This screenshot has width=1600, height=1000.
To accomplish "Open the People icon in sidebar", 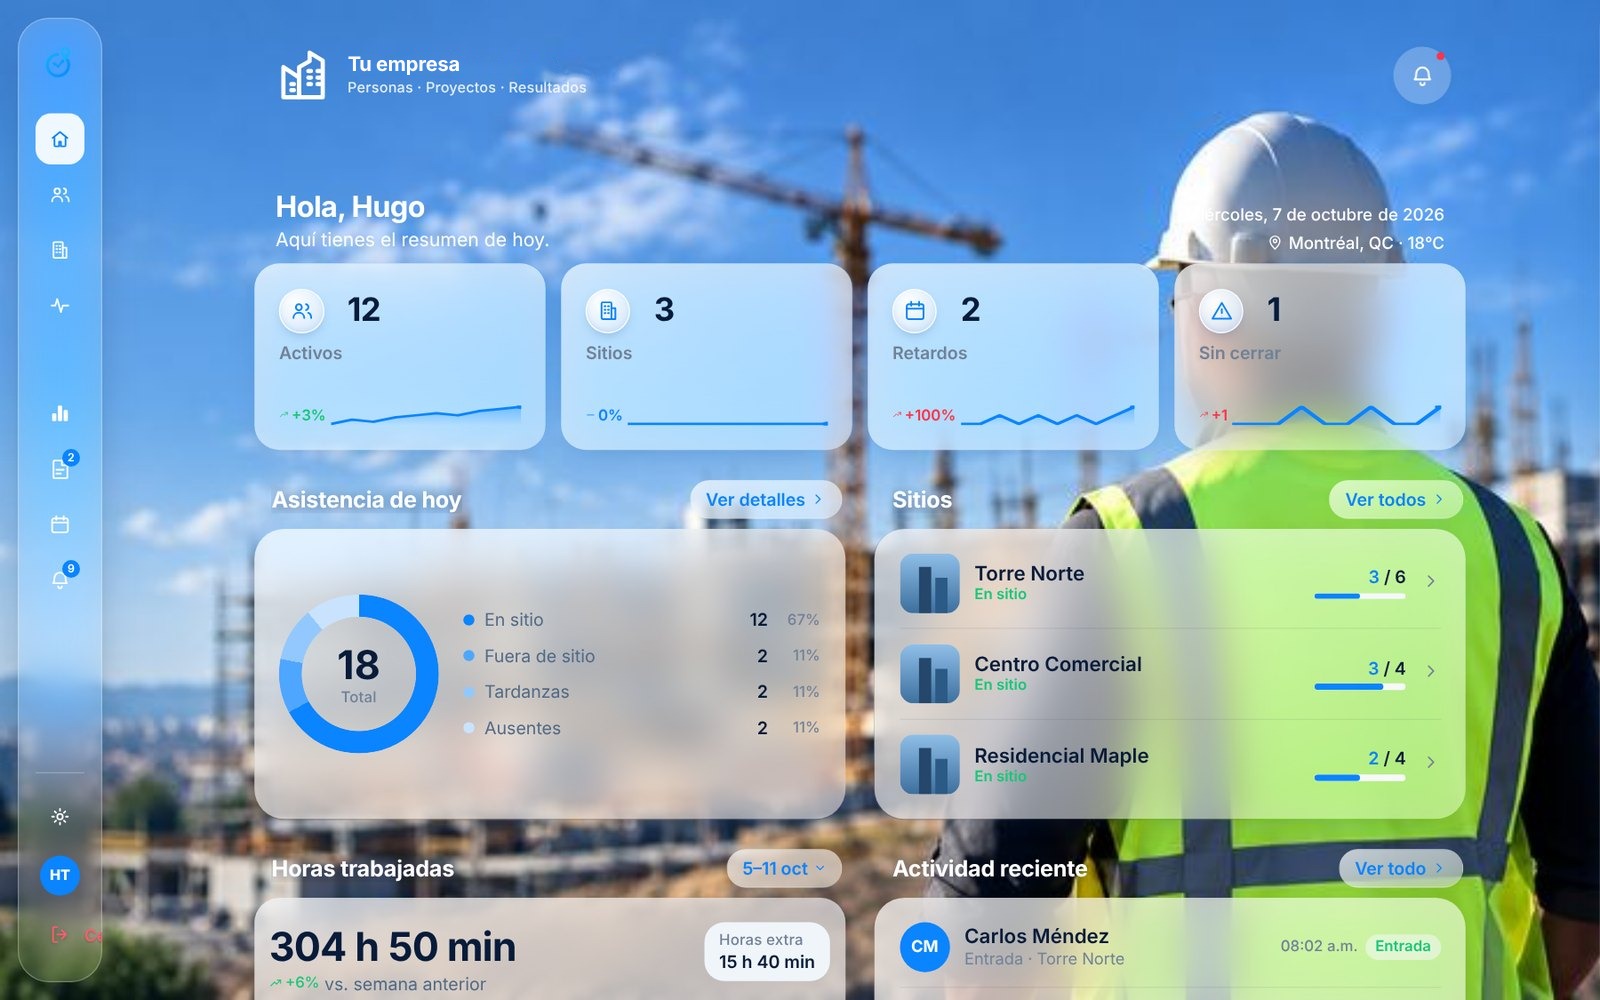I will [x=60, y=195].
